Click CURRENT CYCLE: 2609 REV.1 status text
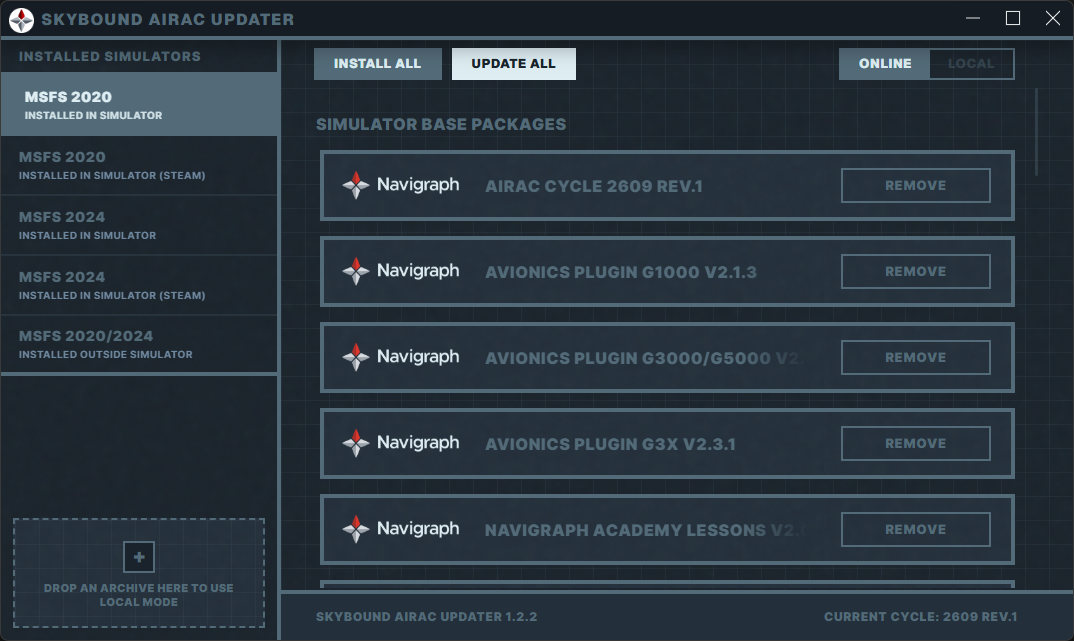This screenshot has height=641, width=1074. click(x=921, y=616)
